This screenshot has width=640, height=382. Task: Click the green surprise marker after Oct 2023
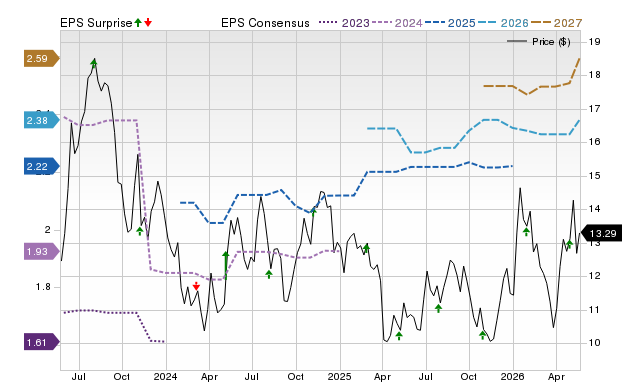click(140, 231)
